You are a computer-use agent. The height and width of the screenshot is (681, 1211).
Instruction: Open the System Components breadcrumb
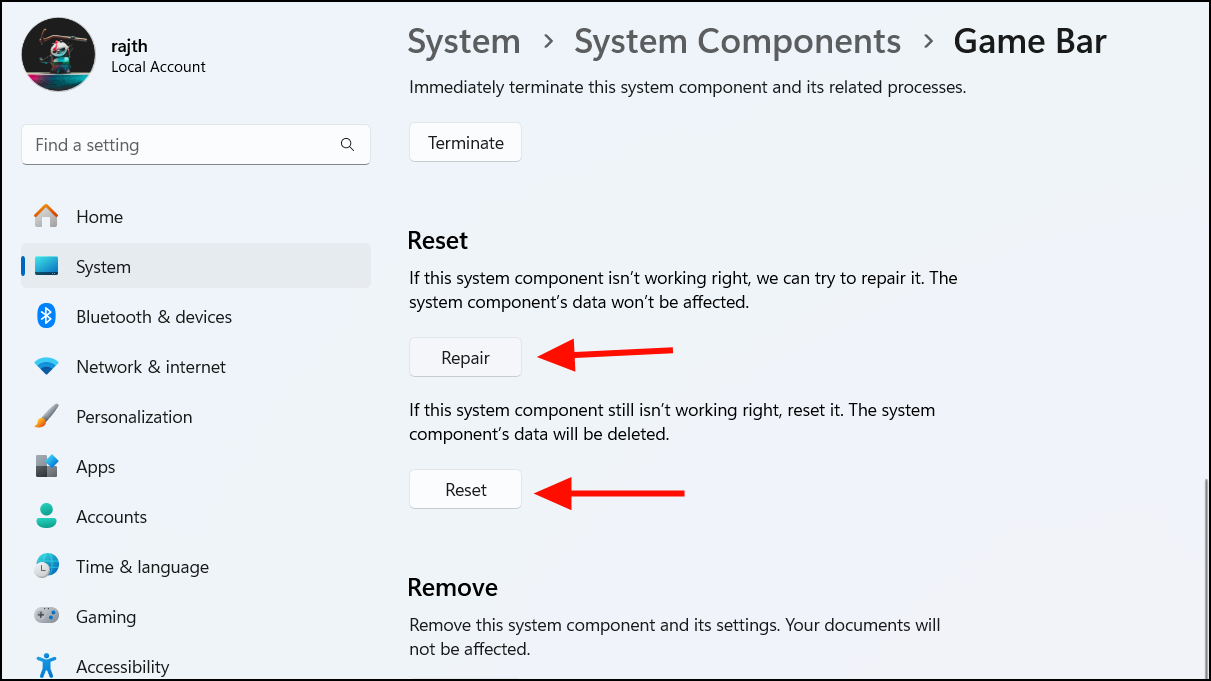pos(737,41)
